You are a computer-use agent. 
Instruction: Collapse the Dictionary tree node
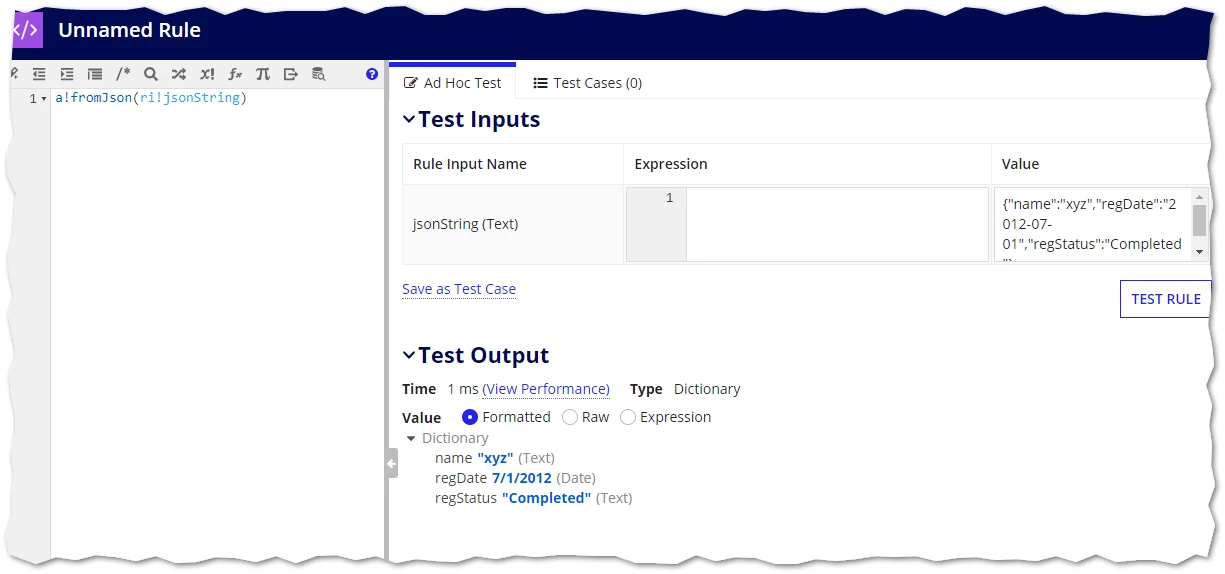click(x=411, y=438)
